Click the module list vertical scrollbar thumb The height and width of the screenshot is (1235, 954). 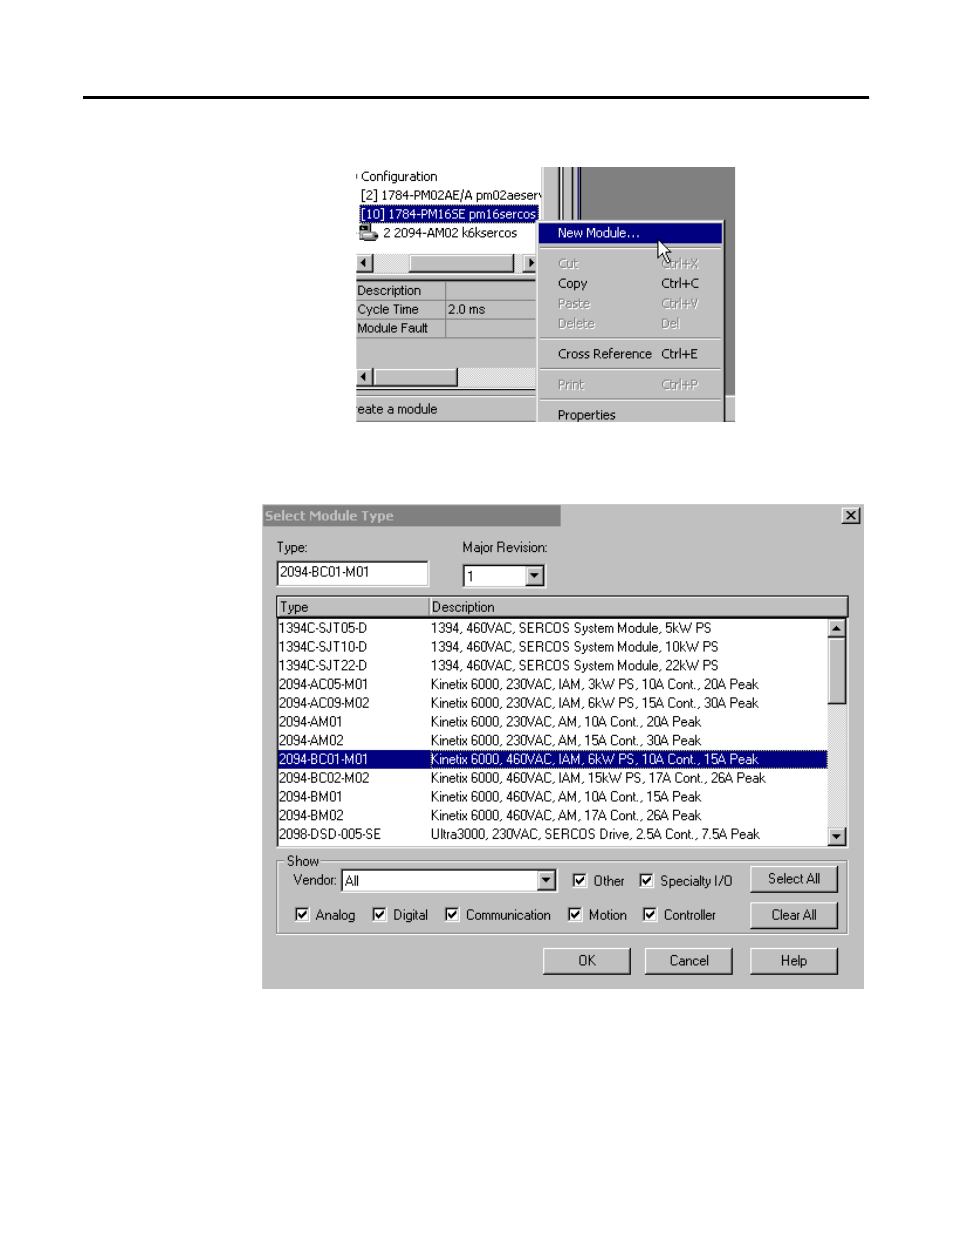[x=837, y=671]
